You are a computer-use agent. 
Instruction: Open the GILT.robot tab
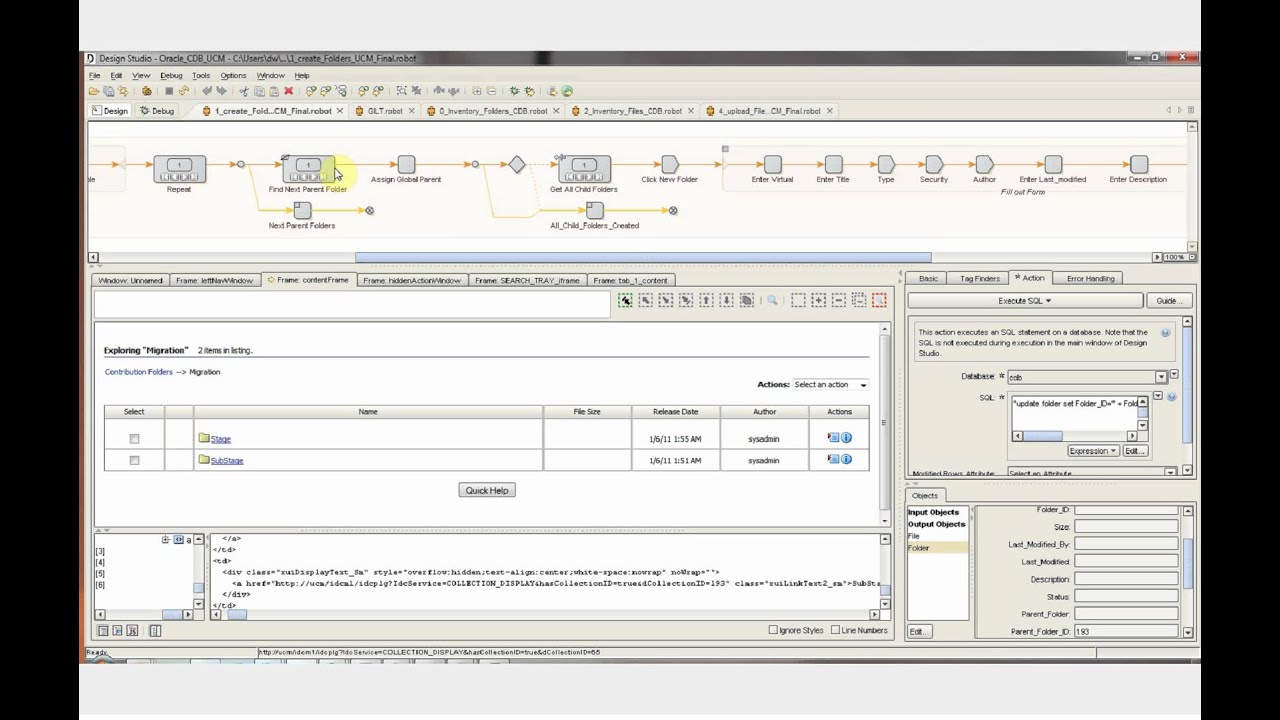(385, 111)
